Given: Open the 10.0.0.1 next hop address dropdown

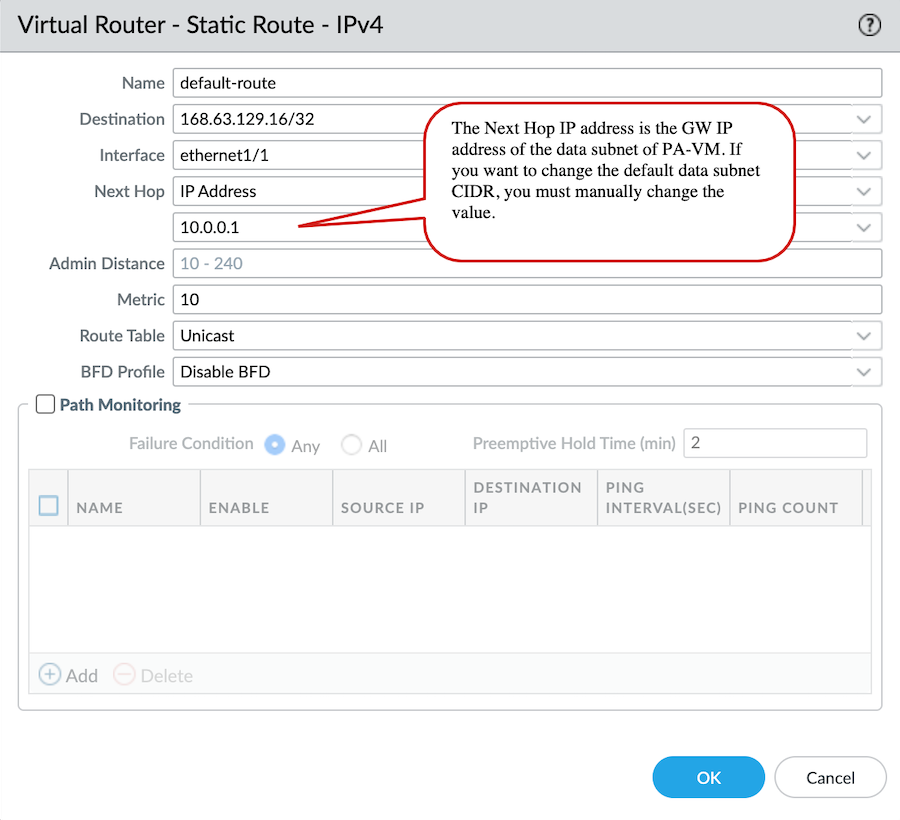Looking at the screenshot, I should [863, 228].
